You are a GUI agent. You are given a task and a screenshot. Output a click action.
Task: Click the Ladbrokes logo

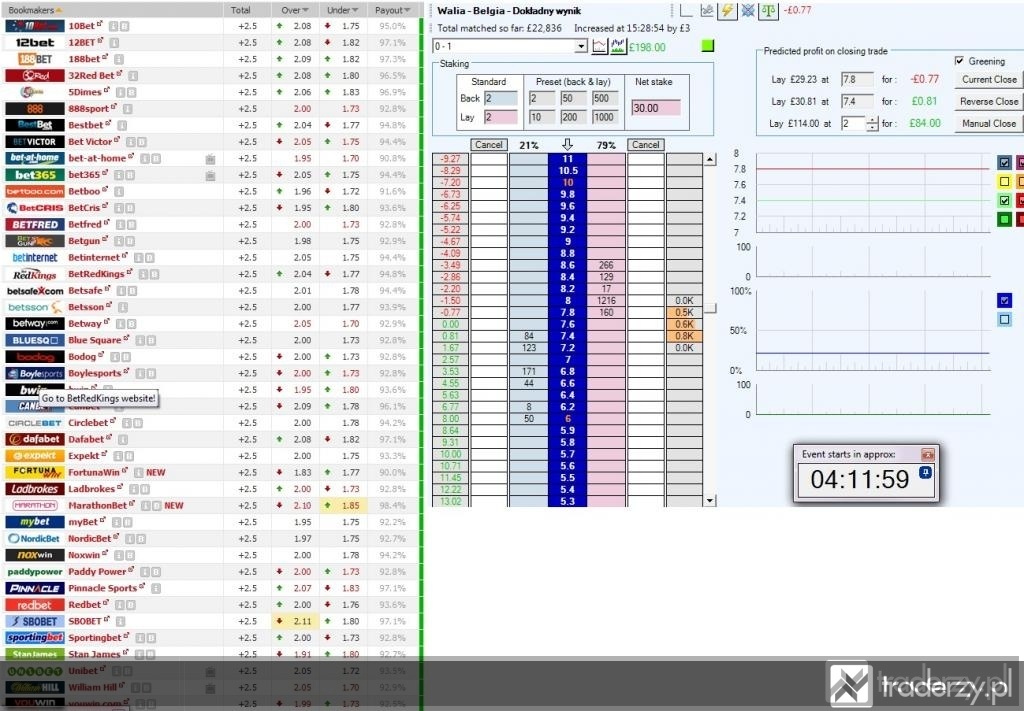pos(35,489)
